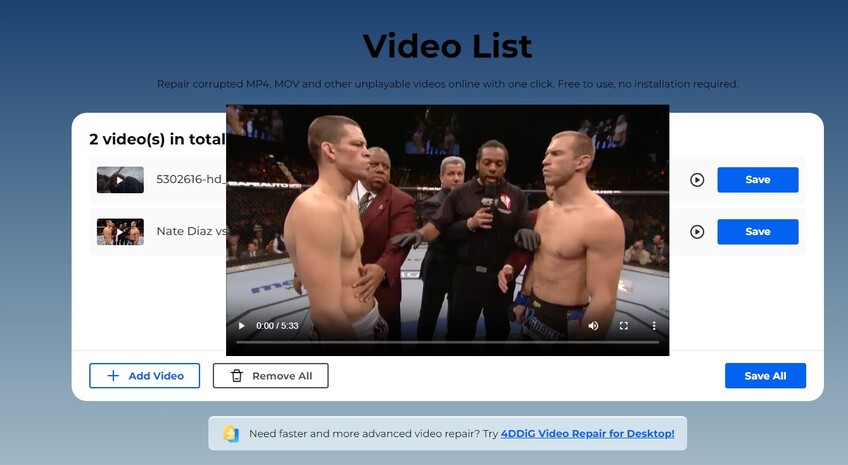
Task: Save the 5302616-hd video
Action: pyautogui.click(x=758, y=180)
